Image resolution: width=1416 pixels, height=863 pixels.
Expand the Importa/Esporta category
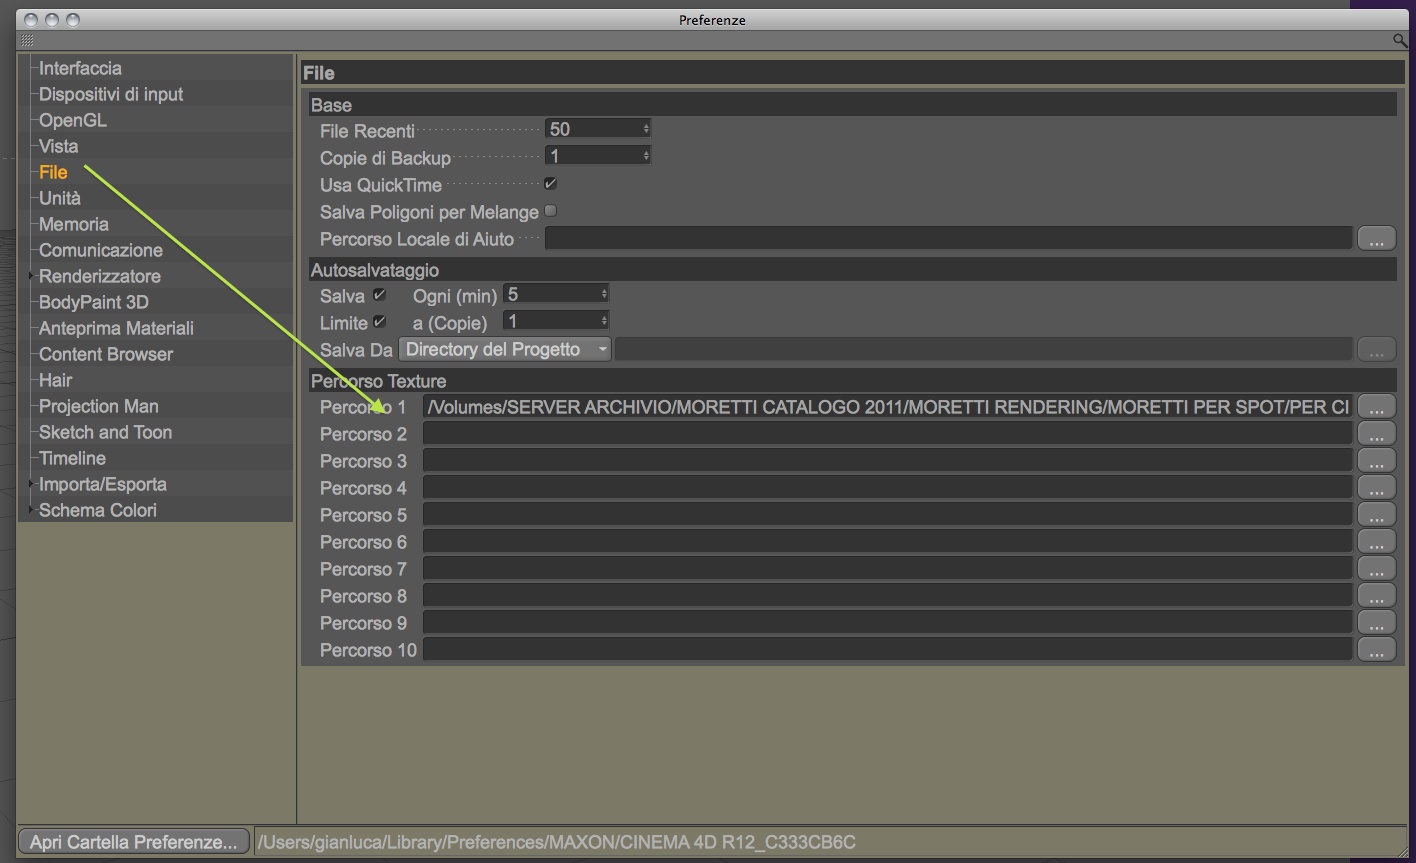pyautogui.click(x=31, y=484)
